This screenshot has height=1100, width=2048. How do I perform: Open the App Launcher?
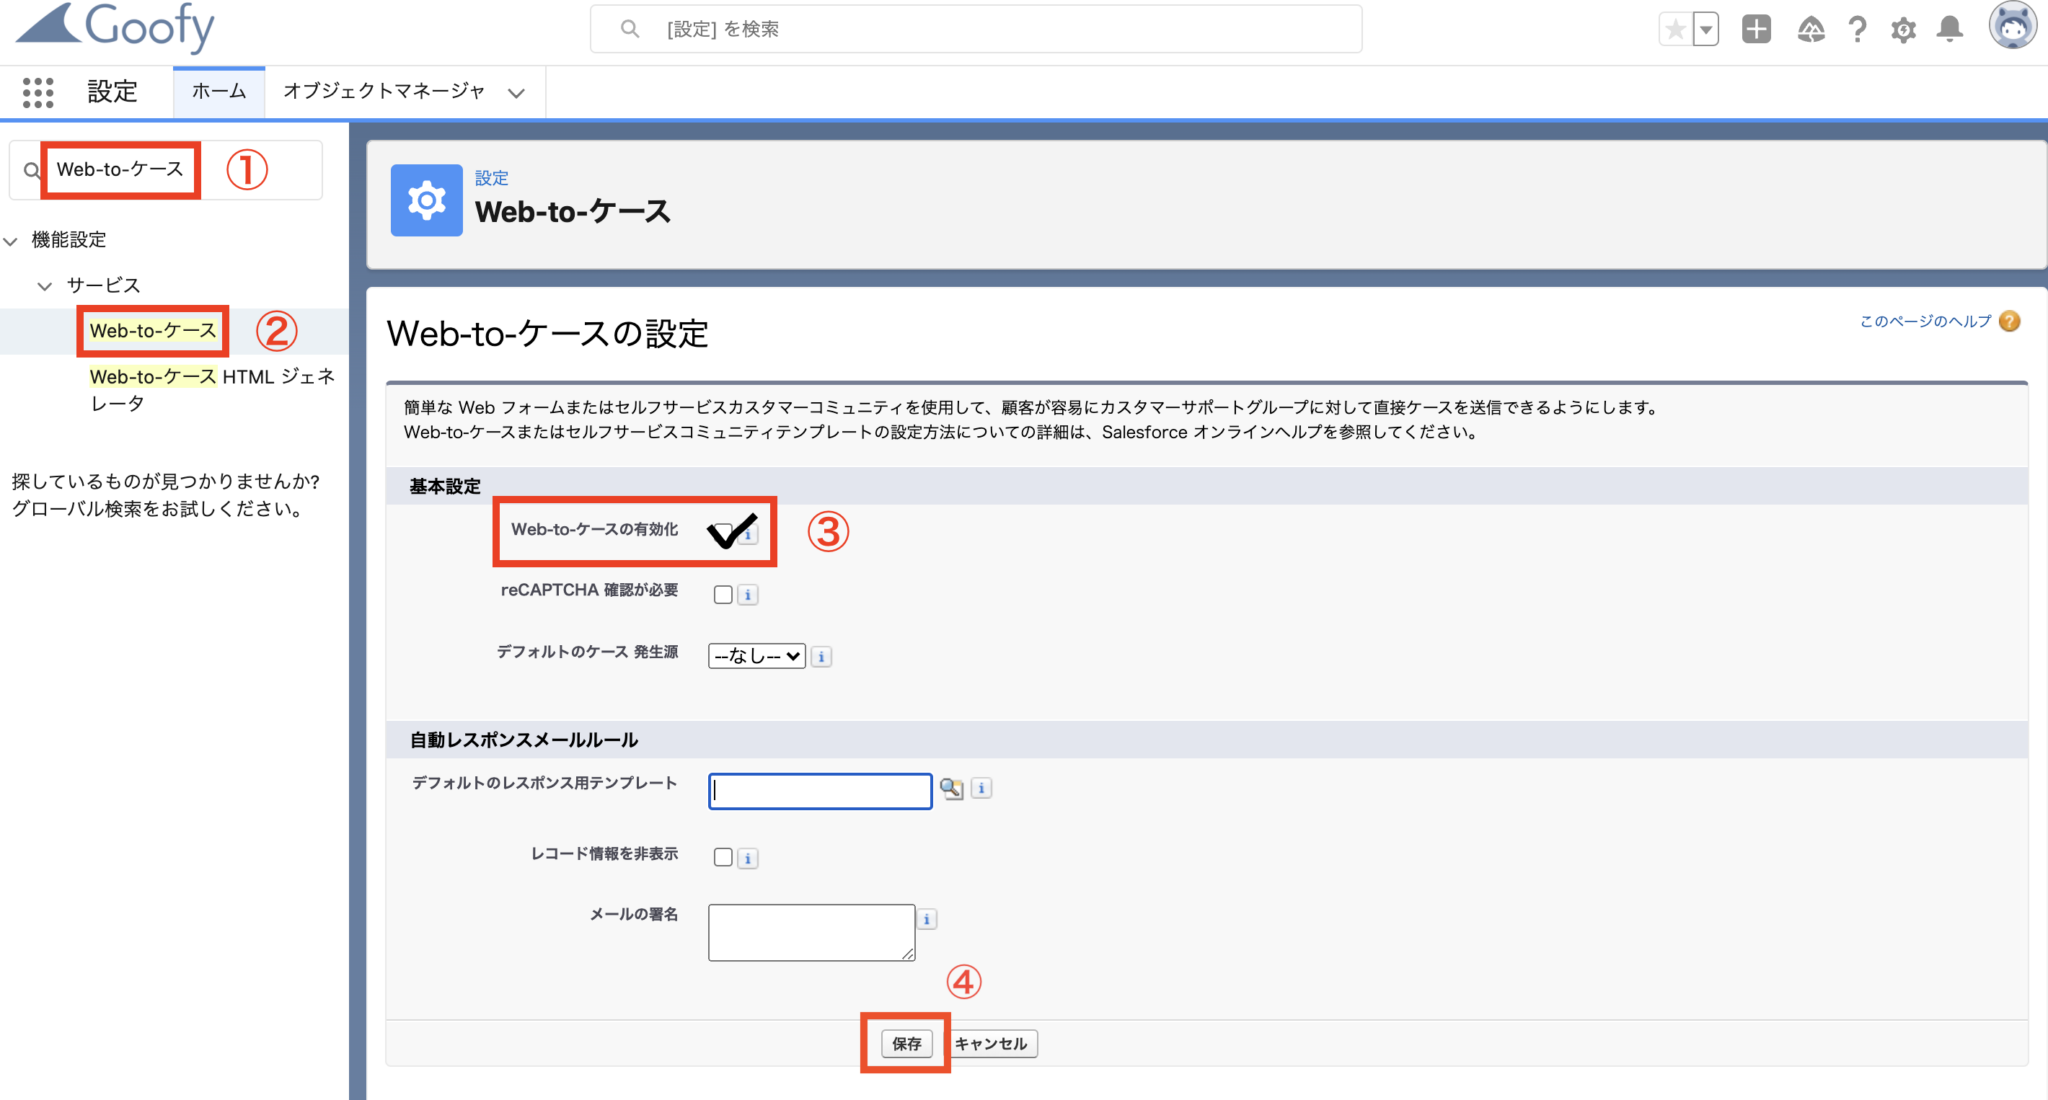pos(38,91)
